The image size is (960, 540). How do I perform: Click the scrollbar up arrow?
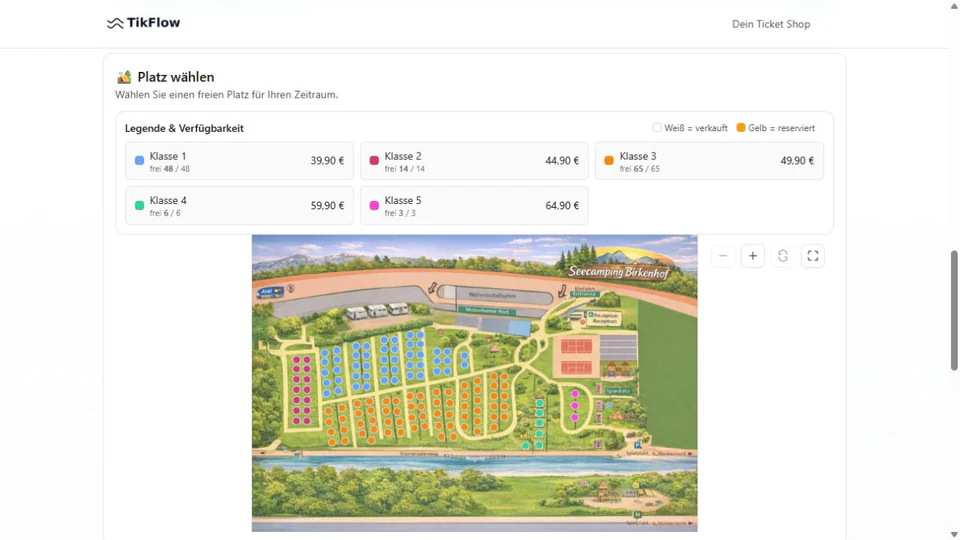click(954, 5)
